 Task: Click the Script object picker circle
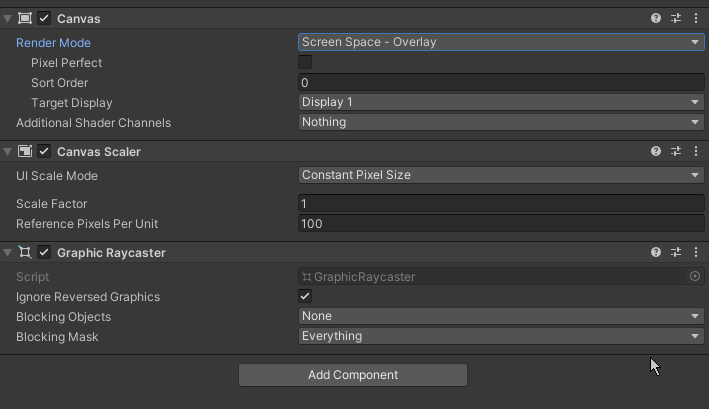tap(695, 276)
